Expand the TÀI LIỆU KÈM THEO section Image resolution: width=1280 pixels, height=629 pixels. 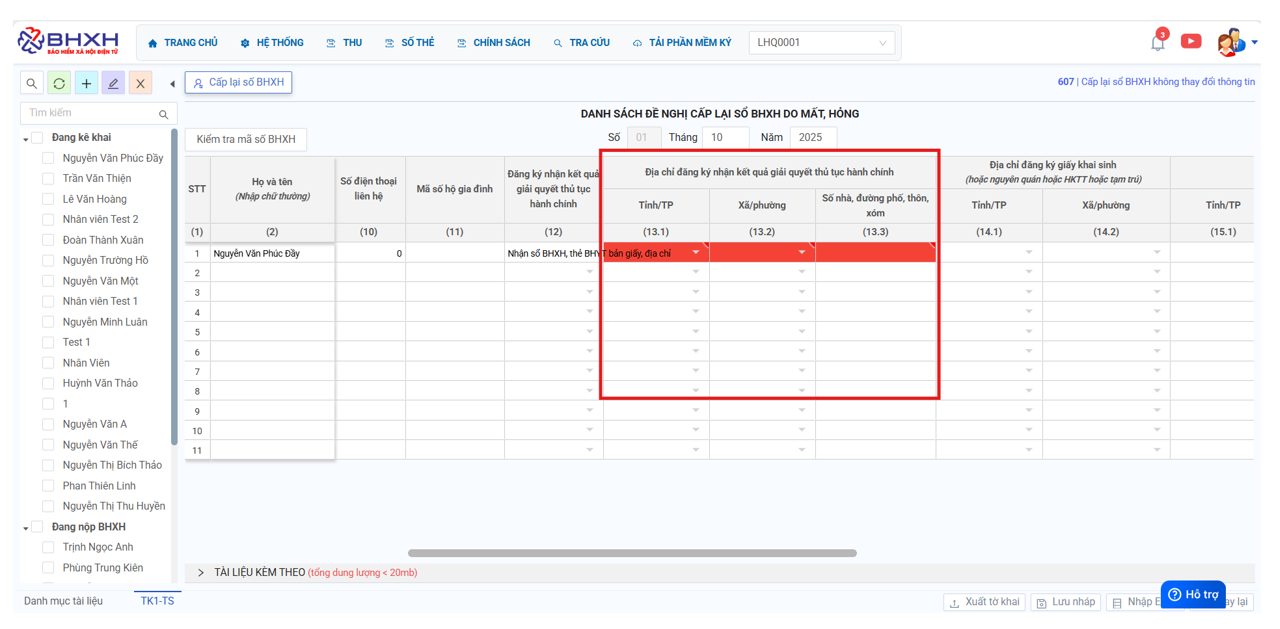201,573
